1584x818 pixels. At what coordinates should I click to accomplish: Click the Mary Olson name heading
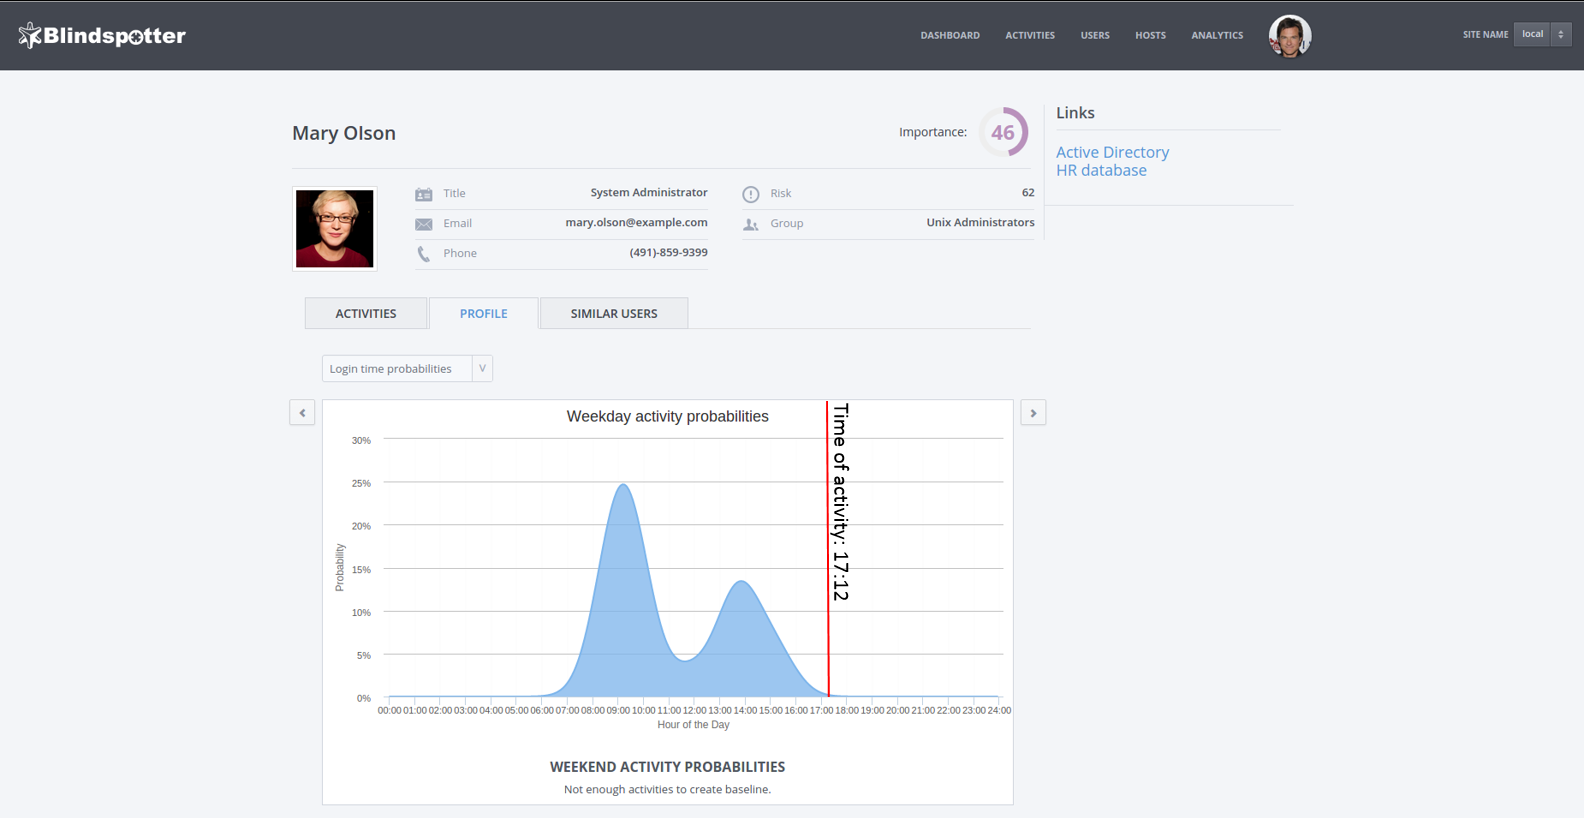click(x=344, y=133)
